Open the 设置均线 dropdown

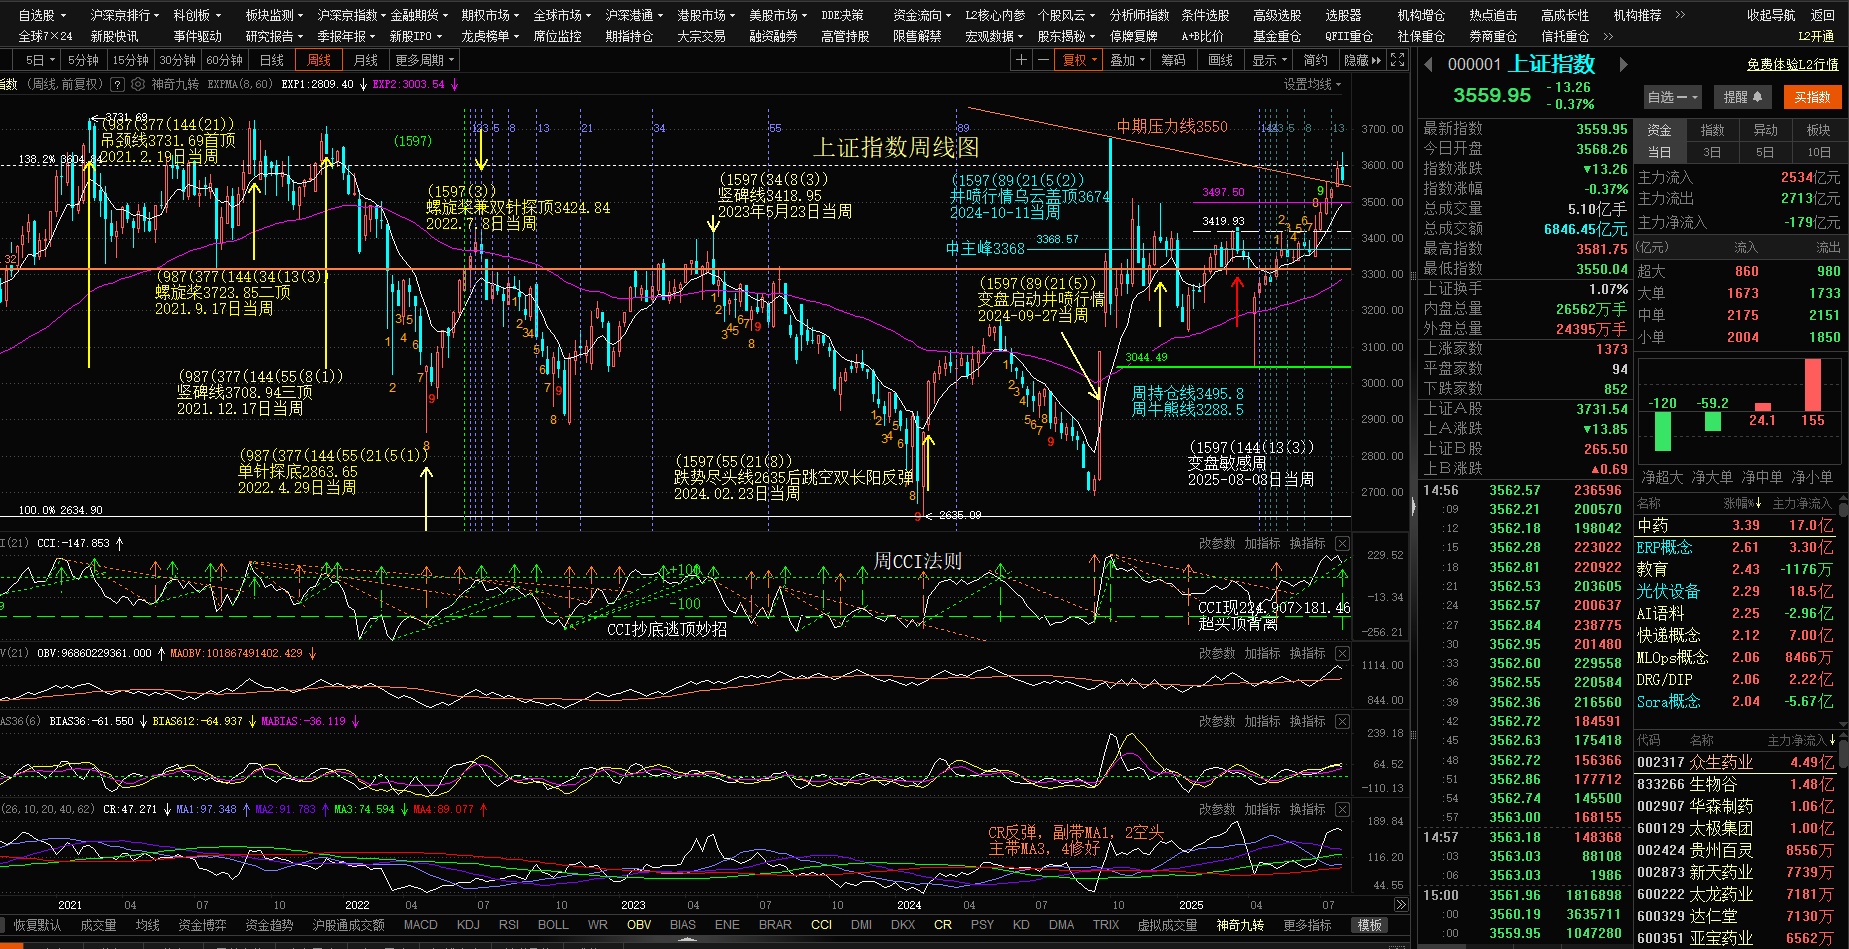(1312, 85)
